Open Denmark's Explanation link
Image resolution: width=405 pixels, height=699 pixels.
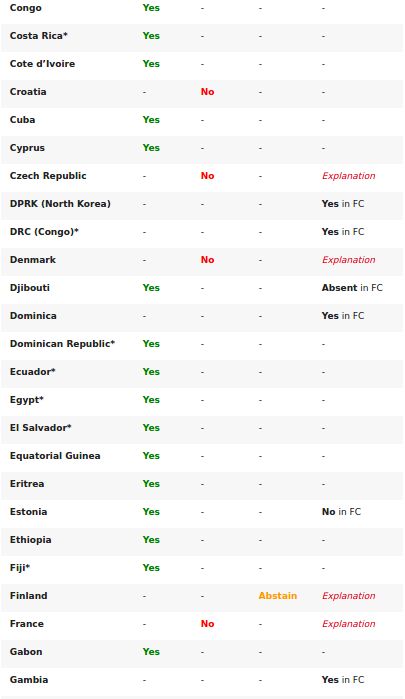click(348, 260)
